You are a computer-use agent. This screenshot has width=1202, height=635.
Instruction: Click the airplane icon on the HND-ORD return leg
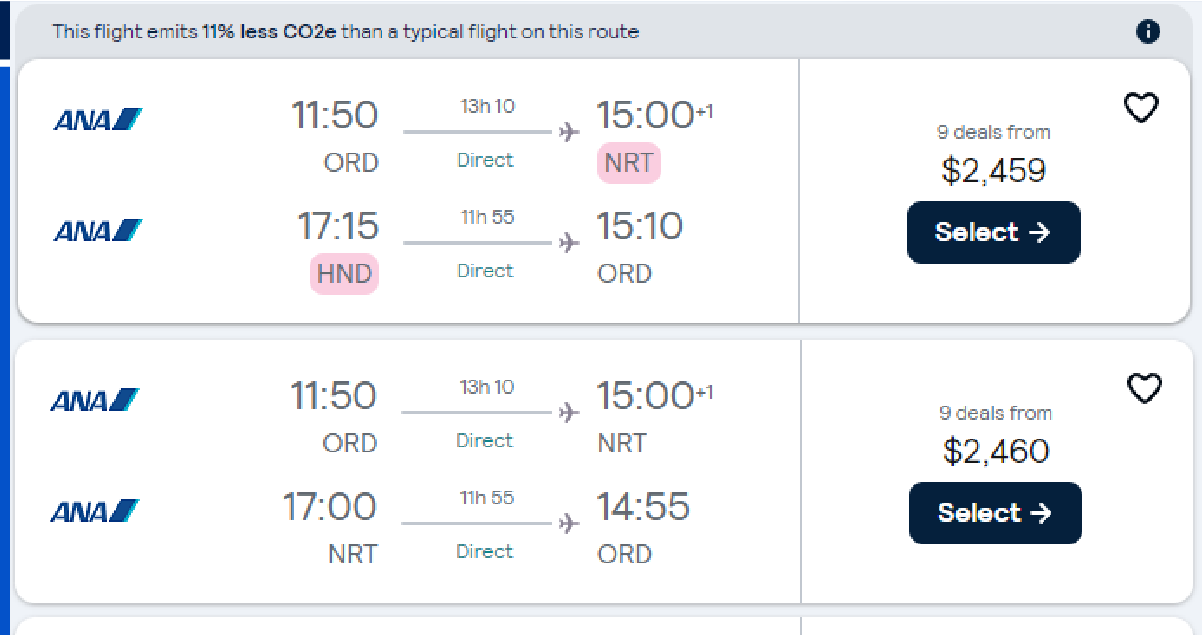(x=569, y=241)
